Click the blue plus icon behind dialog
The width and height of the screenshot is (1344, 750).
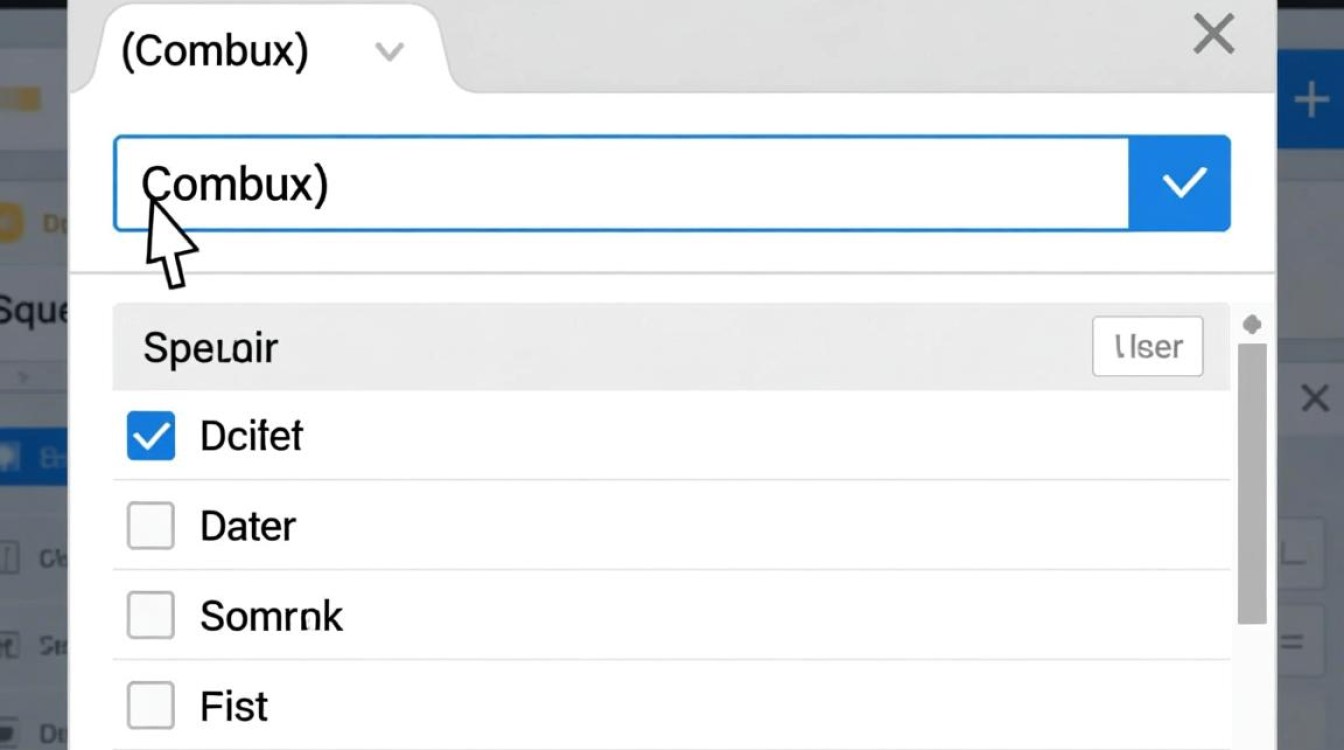pyautogui.click(x=1310, y=101)
